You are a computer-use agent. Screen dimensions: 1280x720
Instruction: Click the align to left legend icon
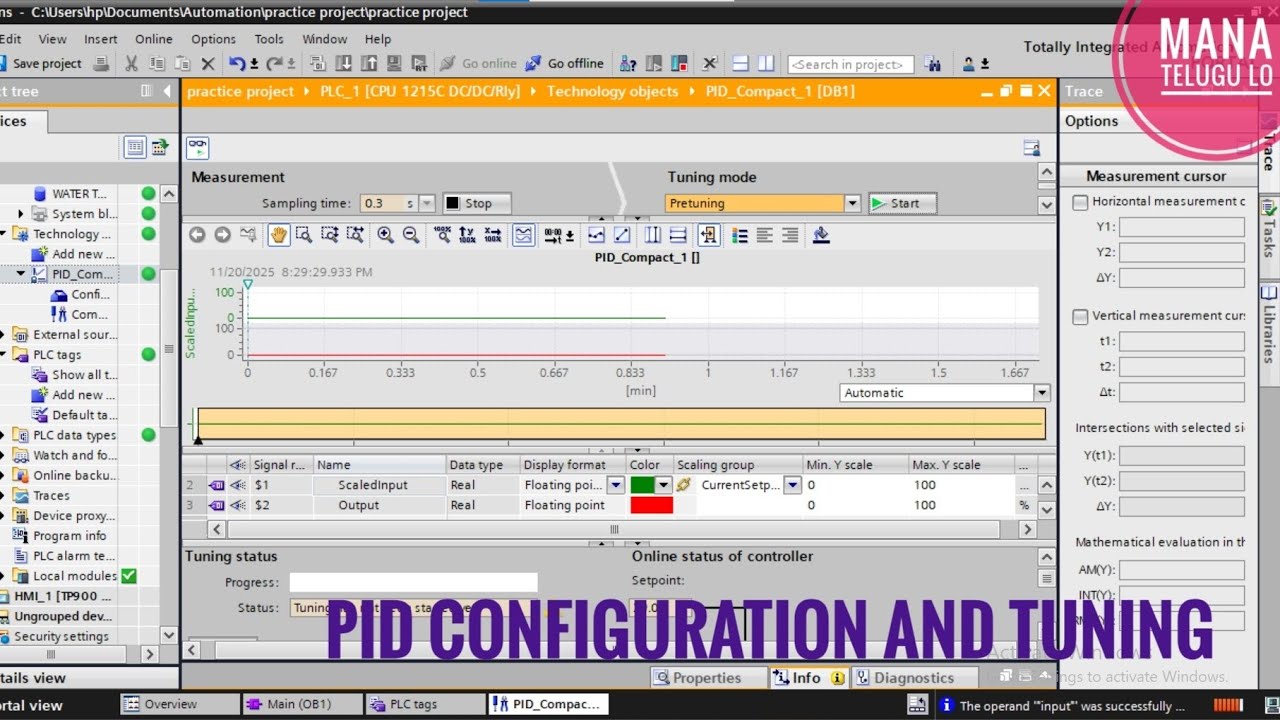(x=765, y=235)
